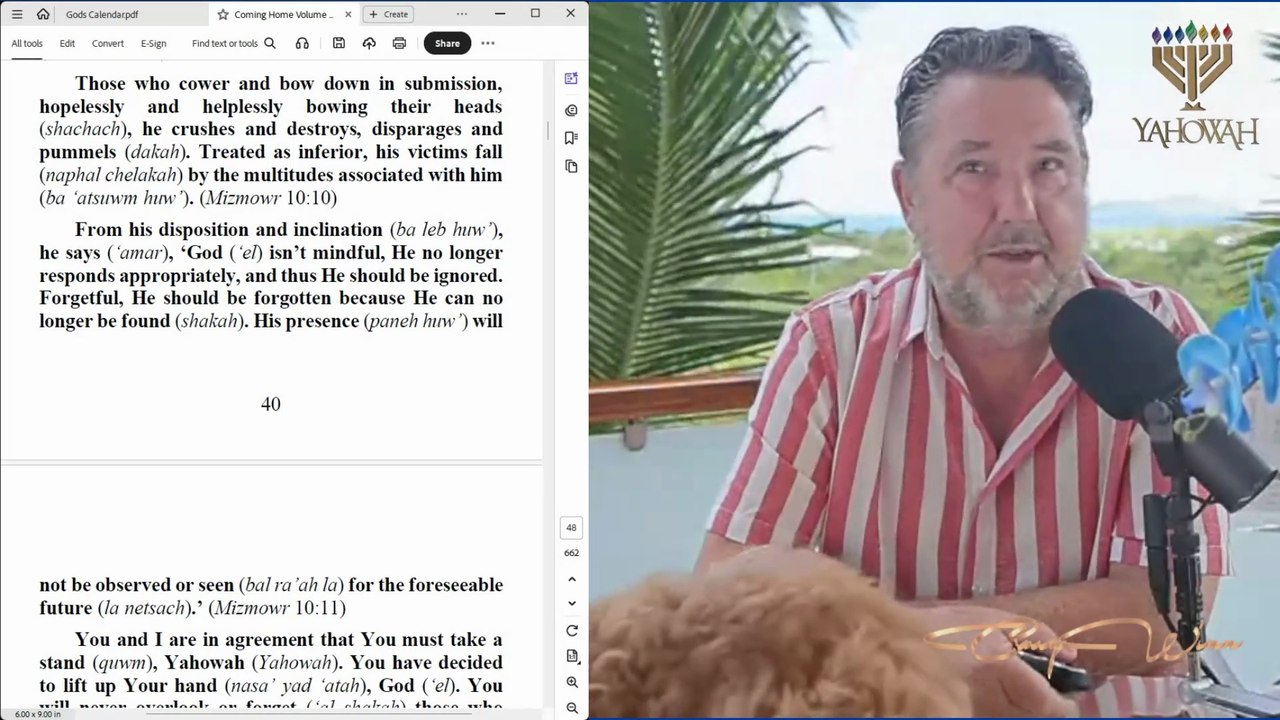Open the E-Sign tool
1280x720 pixels.
coord(153,43)
